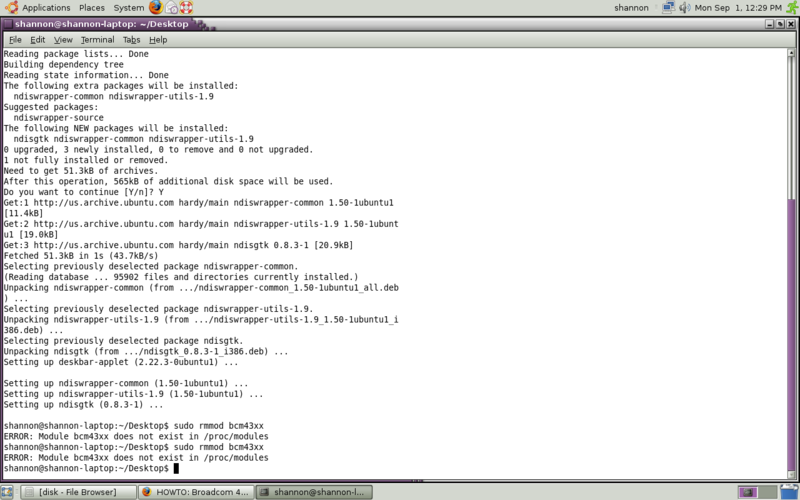
Task: Click the 'ndiswrapper-source' text
Action: [59, 117]
